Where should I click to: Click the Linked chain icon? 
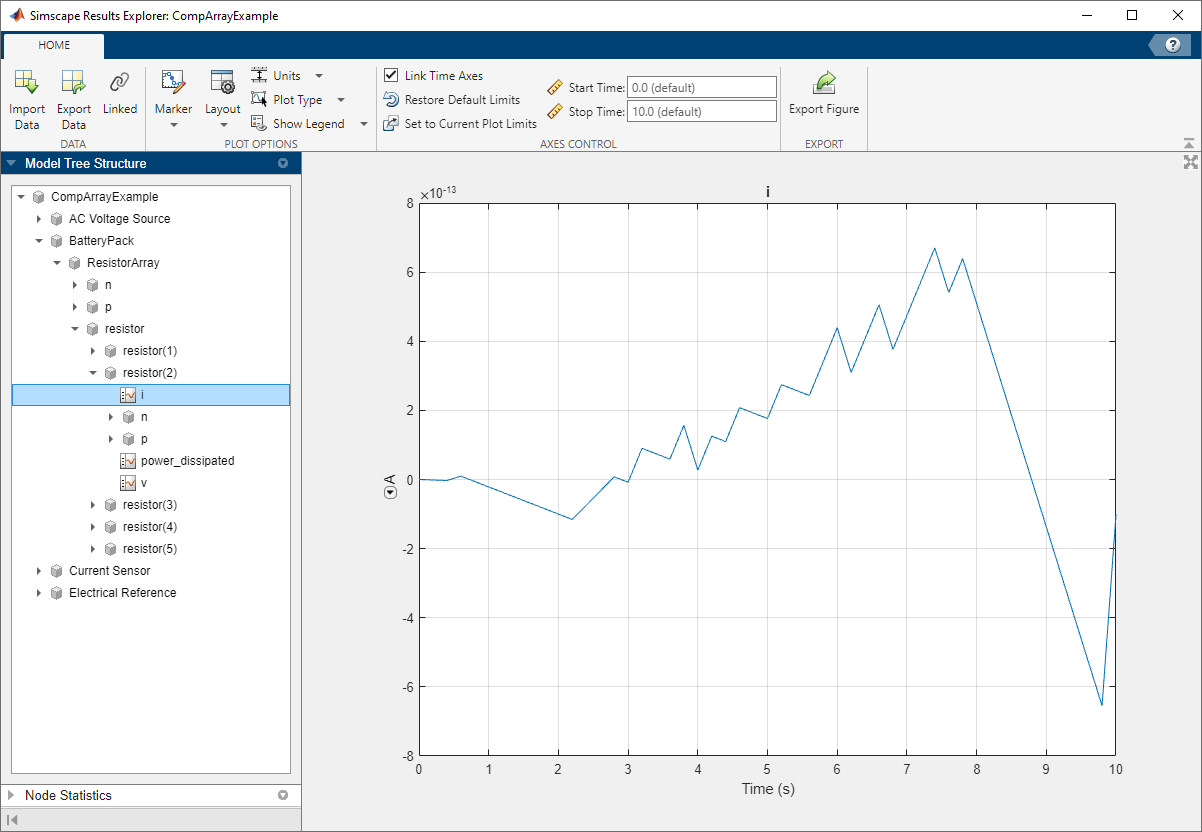click(x=120, y=84)
